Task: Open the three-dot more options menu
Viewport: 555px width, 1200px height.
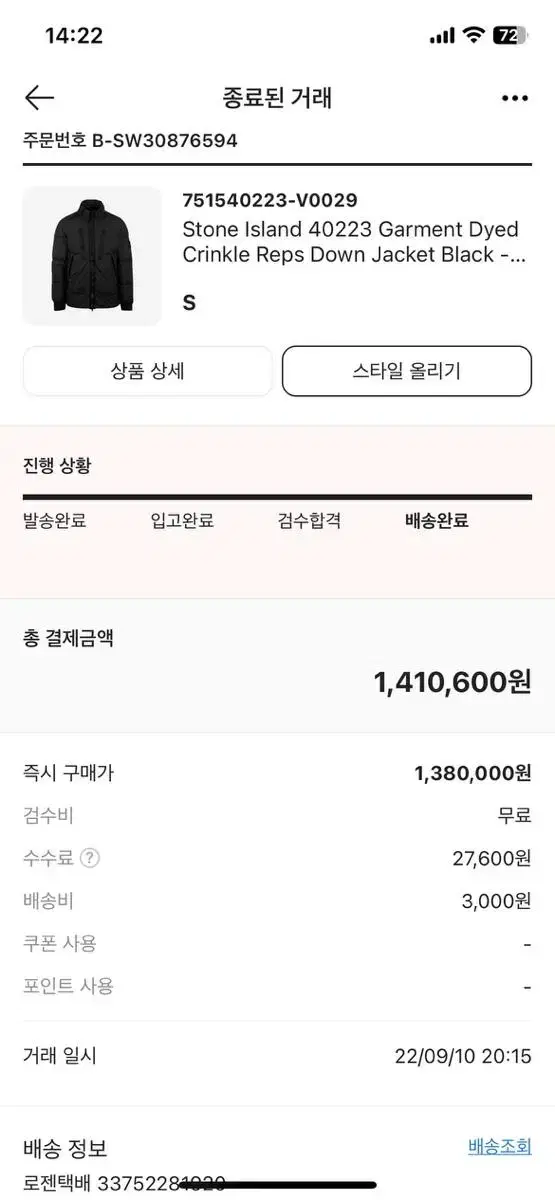Action: click(x=514, y=98)
